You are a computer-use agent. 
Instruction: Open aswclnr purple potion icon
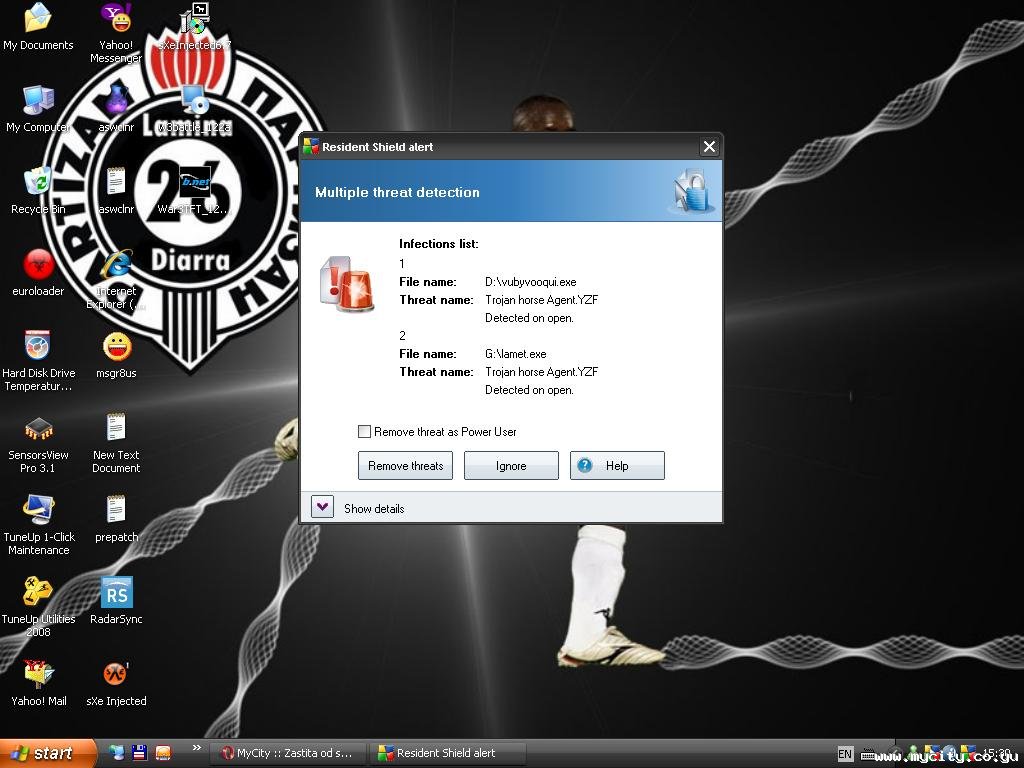(116, 109)
